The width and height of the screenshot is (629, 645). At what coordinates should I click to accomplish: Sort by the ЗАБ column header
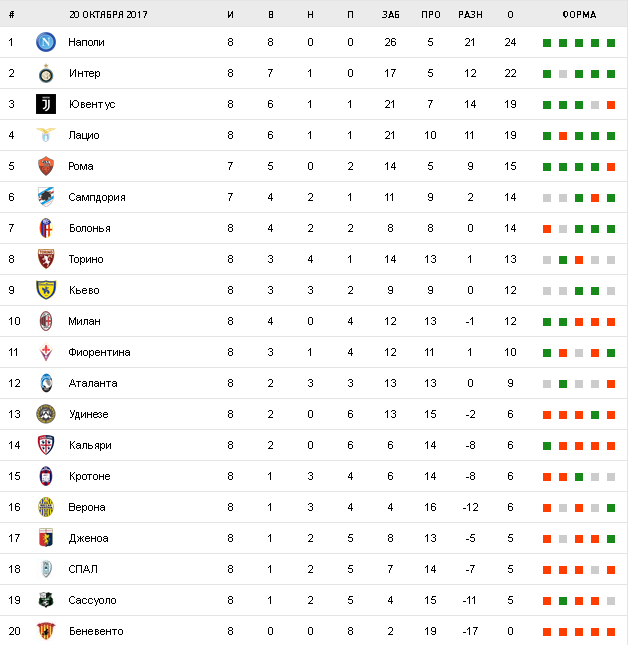coord(390,15)
